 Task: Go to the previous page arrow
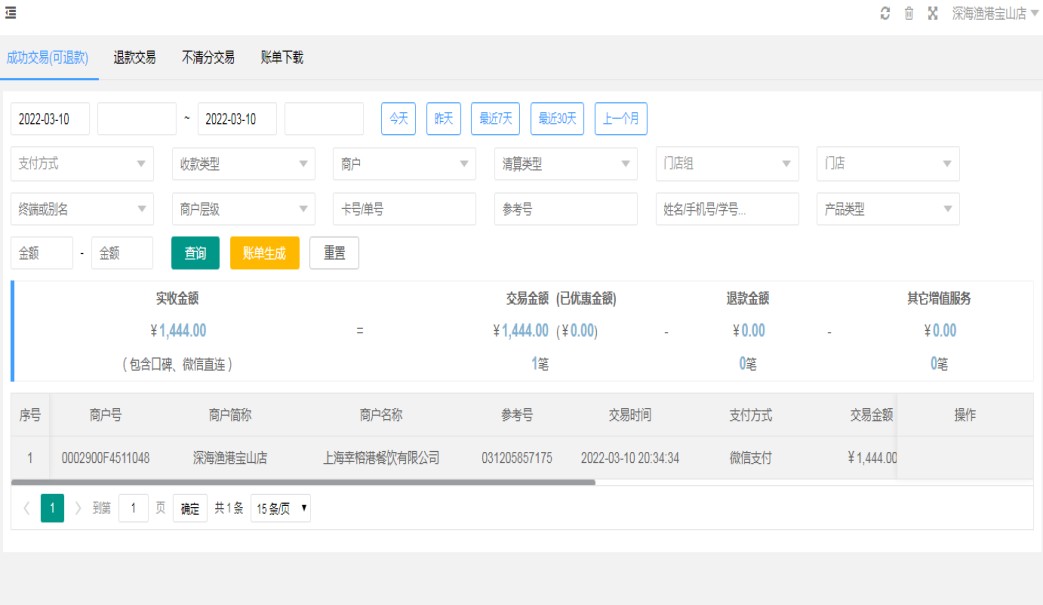[x=26, y=508]
